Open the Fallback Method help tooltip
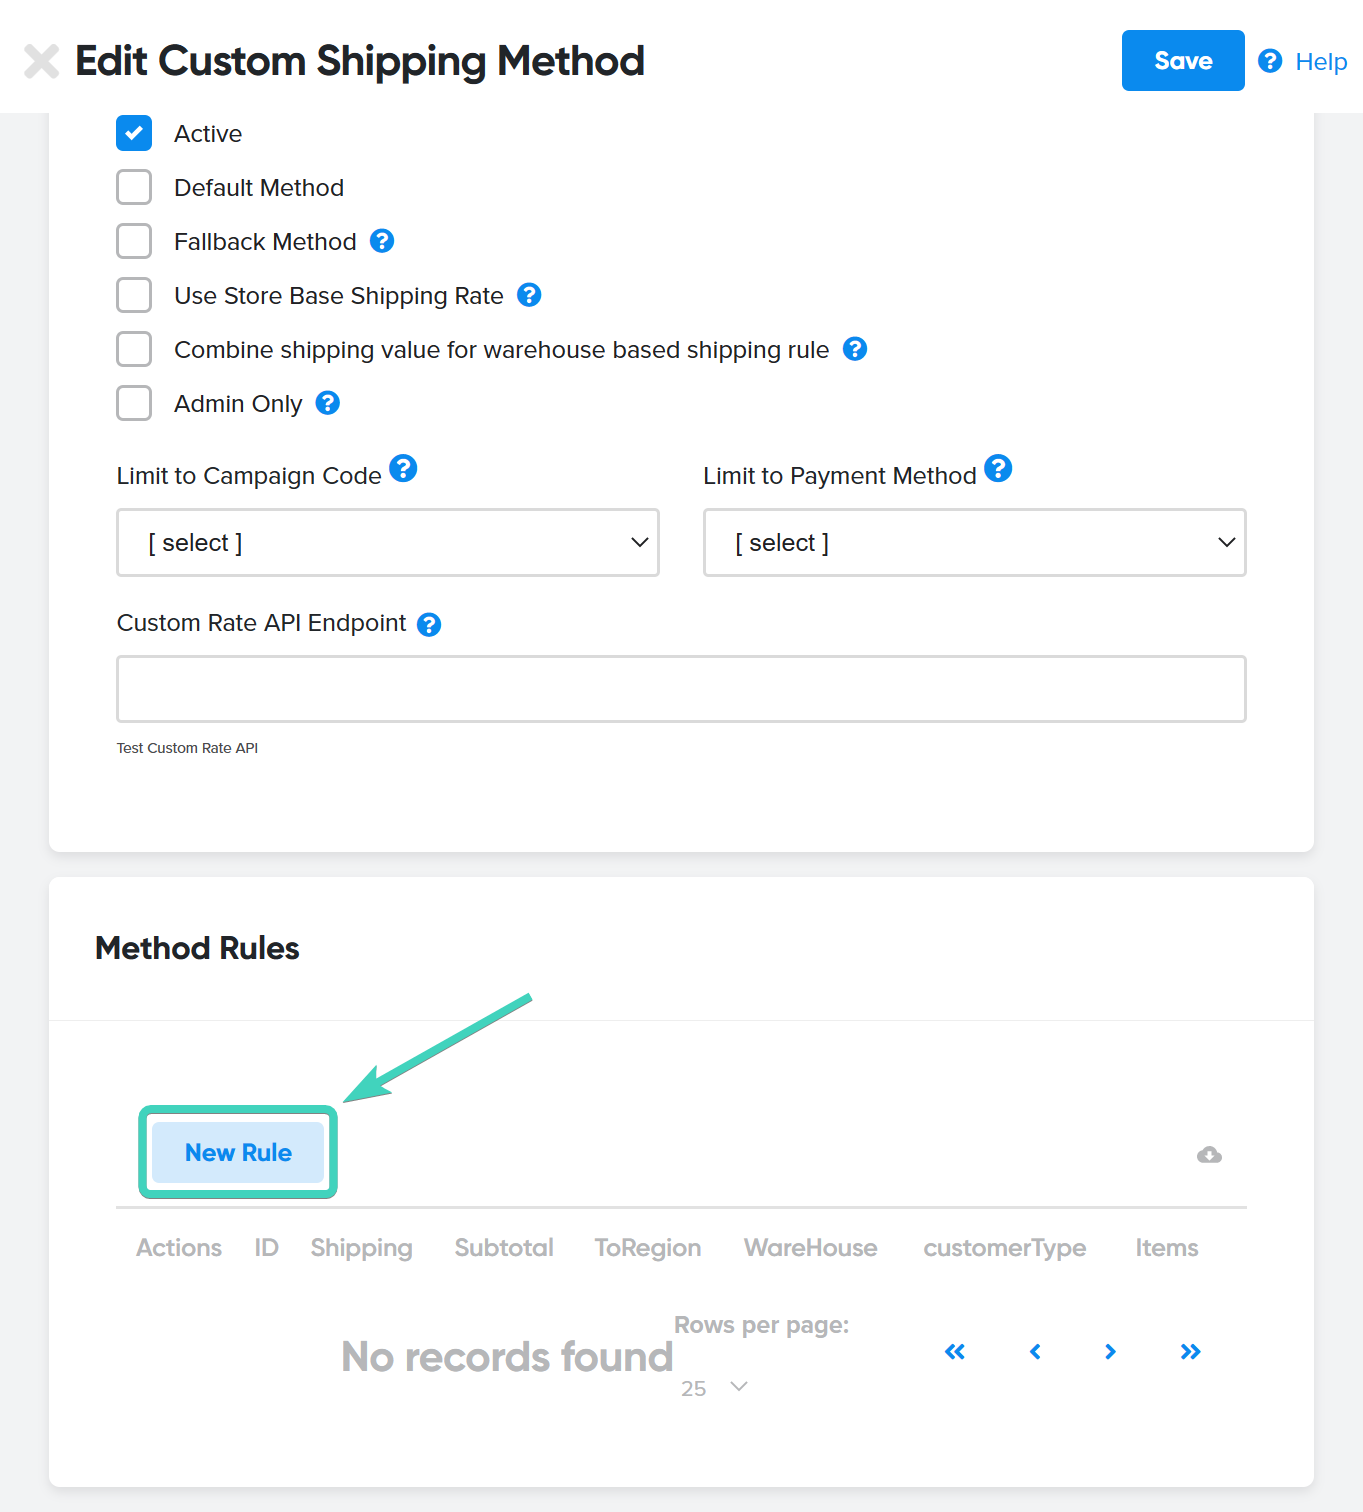Screen dimensions: 1363x1512 point(383,240)
